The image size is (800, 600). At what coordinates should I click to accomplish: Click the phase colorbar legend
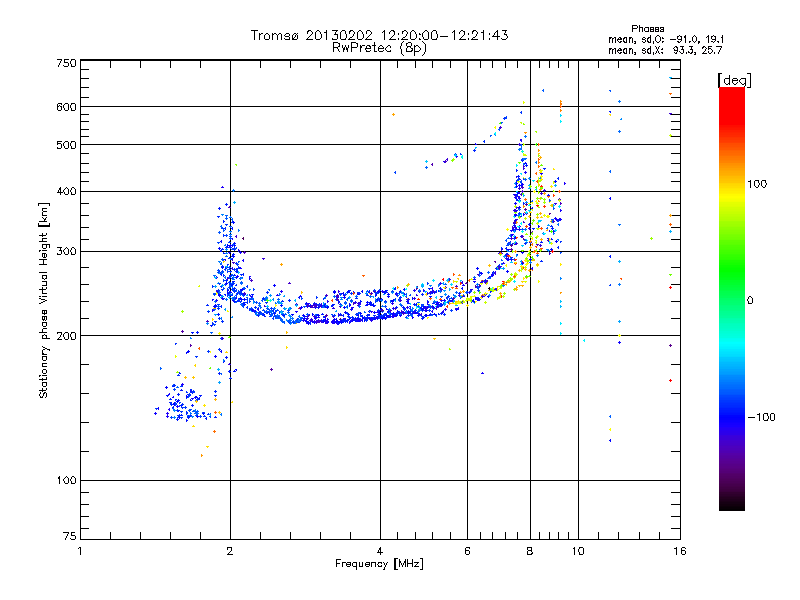(732, 298)
